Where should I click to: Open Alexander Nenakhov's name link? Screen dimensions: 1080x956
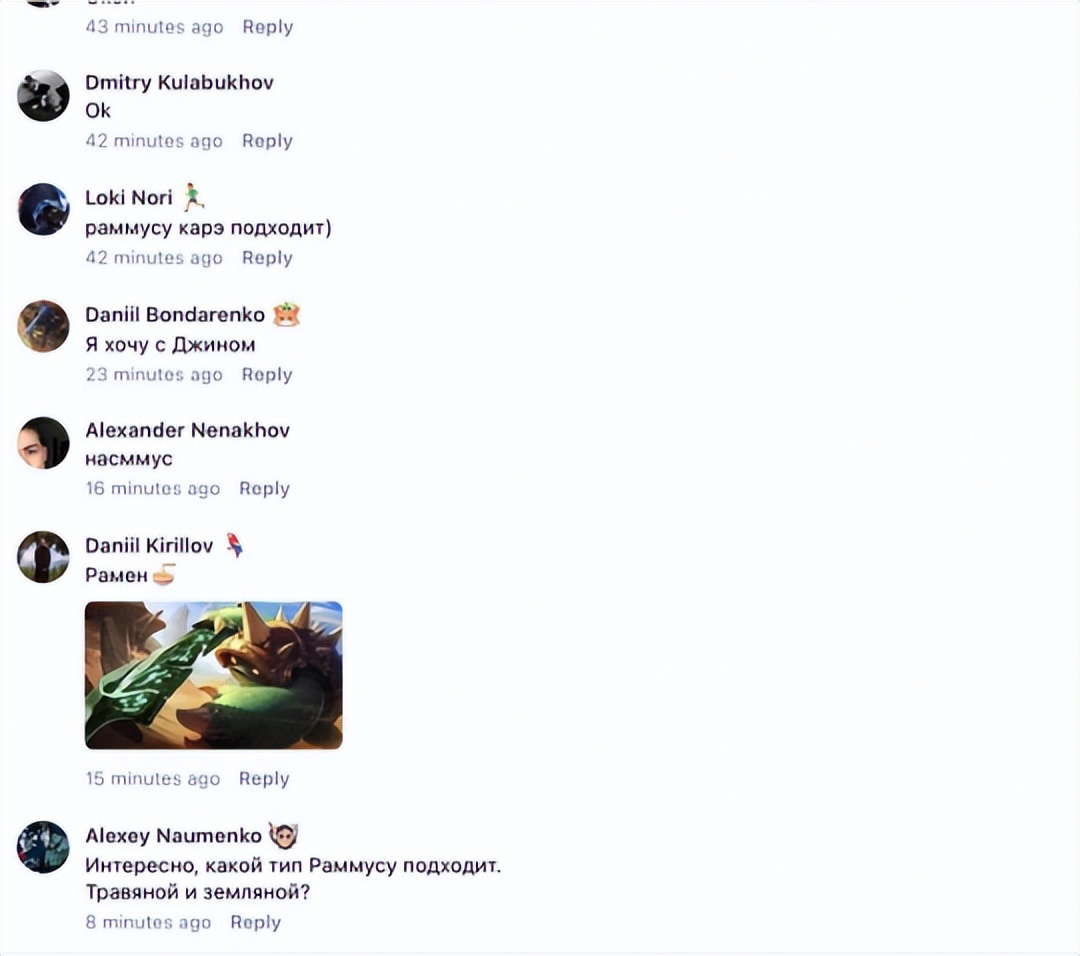[187, 430]
